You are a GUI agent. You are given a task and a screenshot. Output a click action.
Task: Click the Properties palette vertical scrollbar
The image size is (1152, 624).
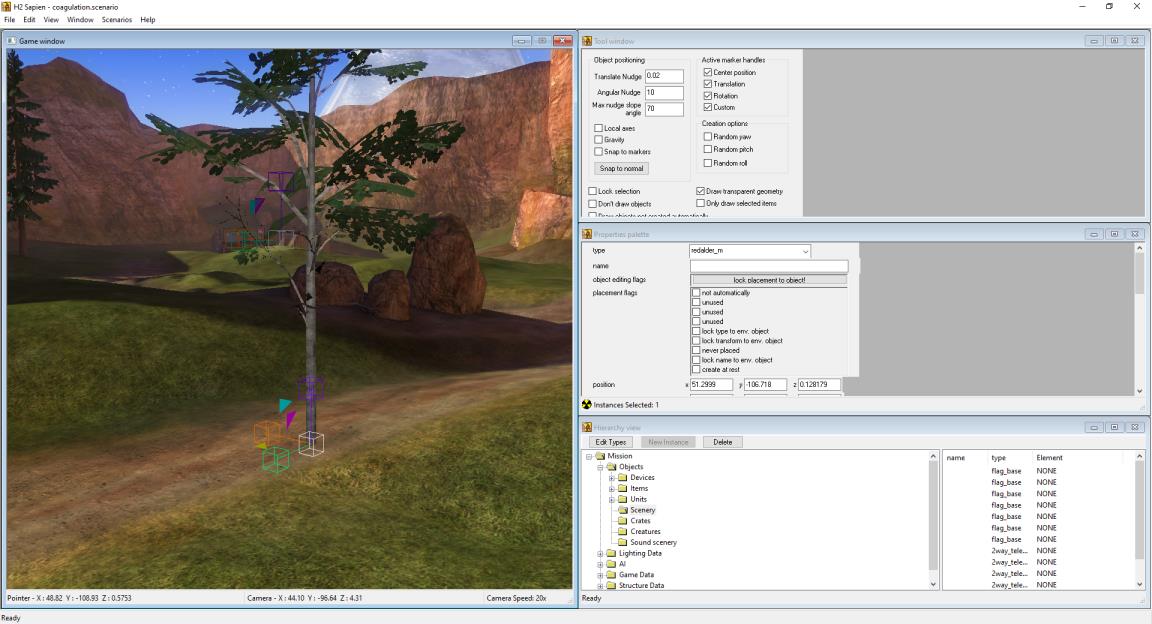pyautogui.click(x=1140, y=320)
